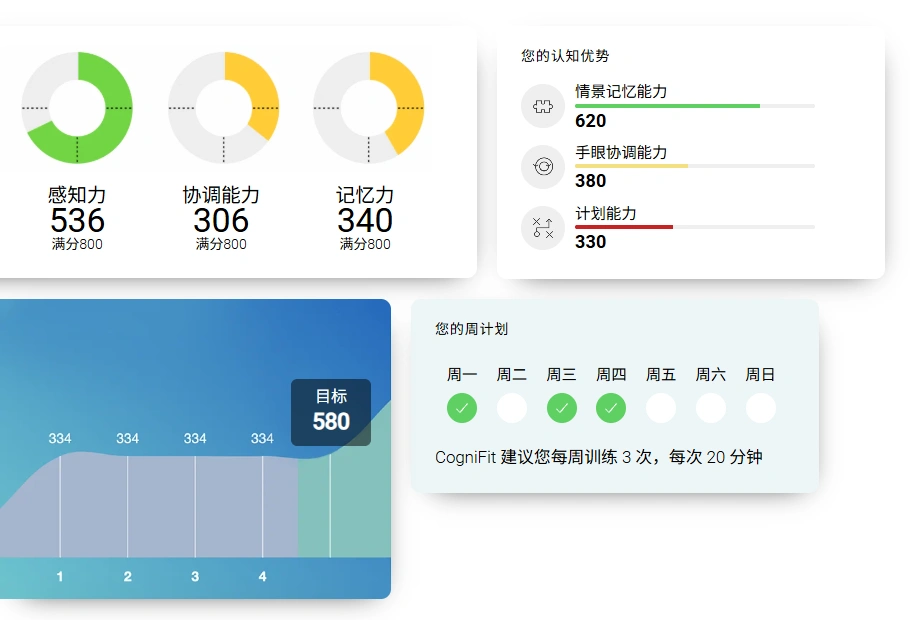
Task: Click the 手眼协调能力 score 380
Action: (x=591, y=181)
